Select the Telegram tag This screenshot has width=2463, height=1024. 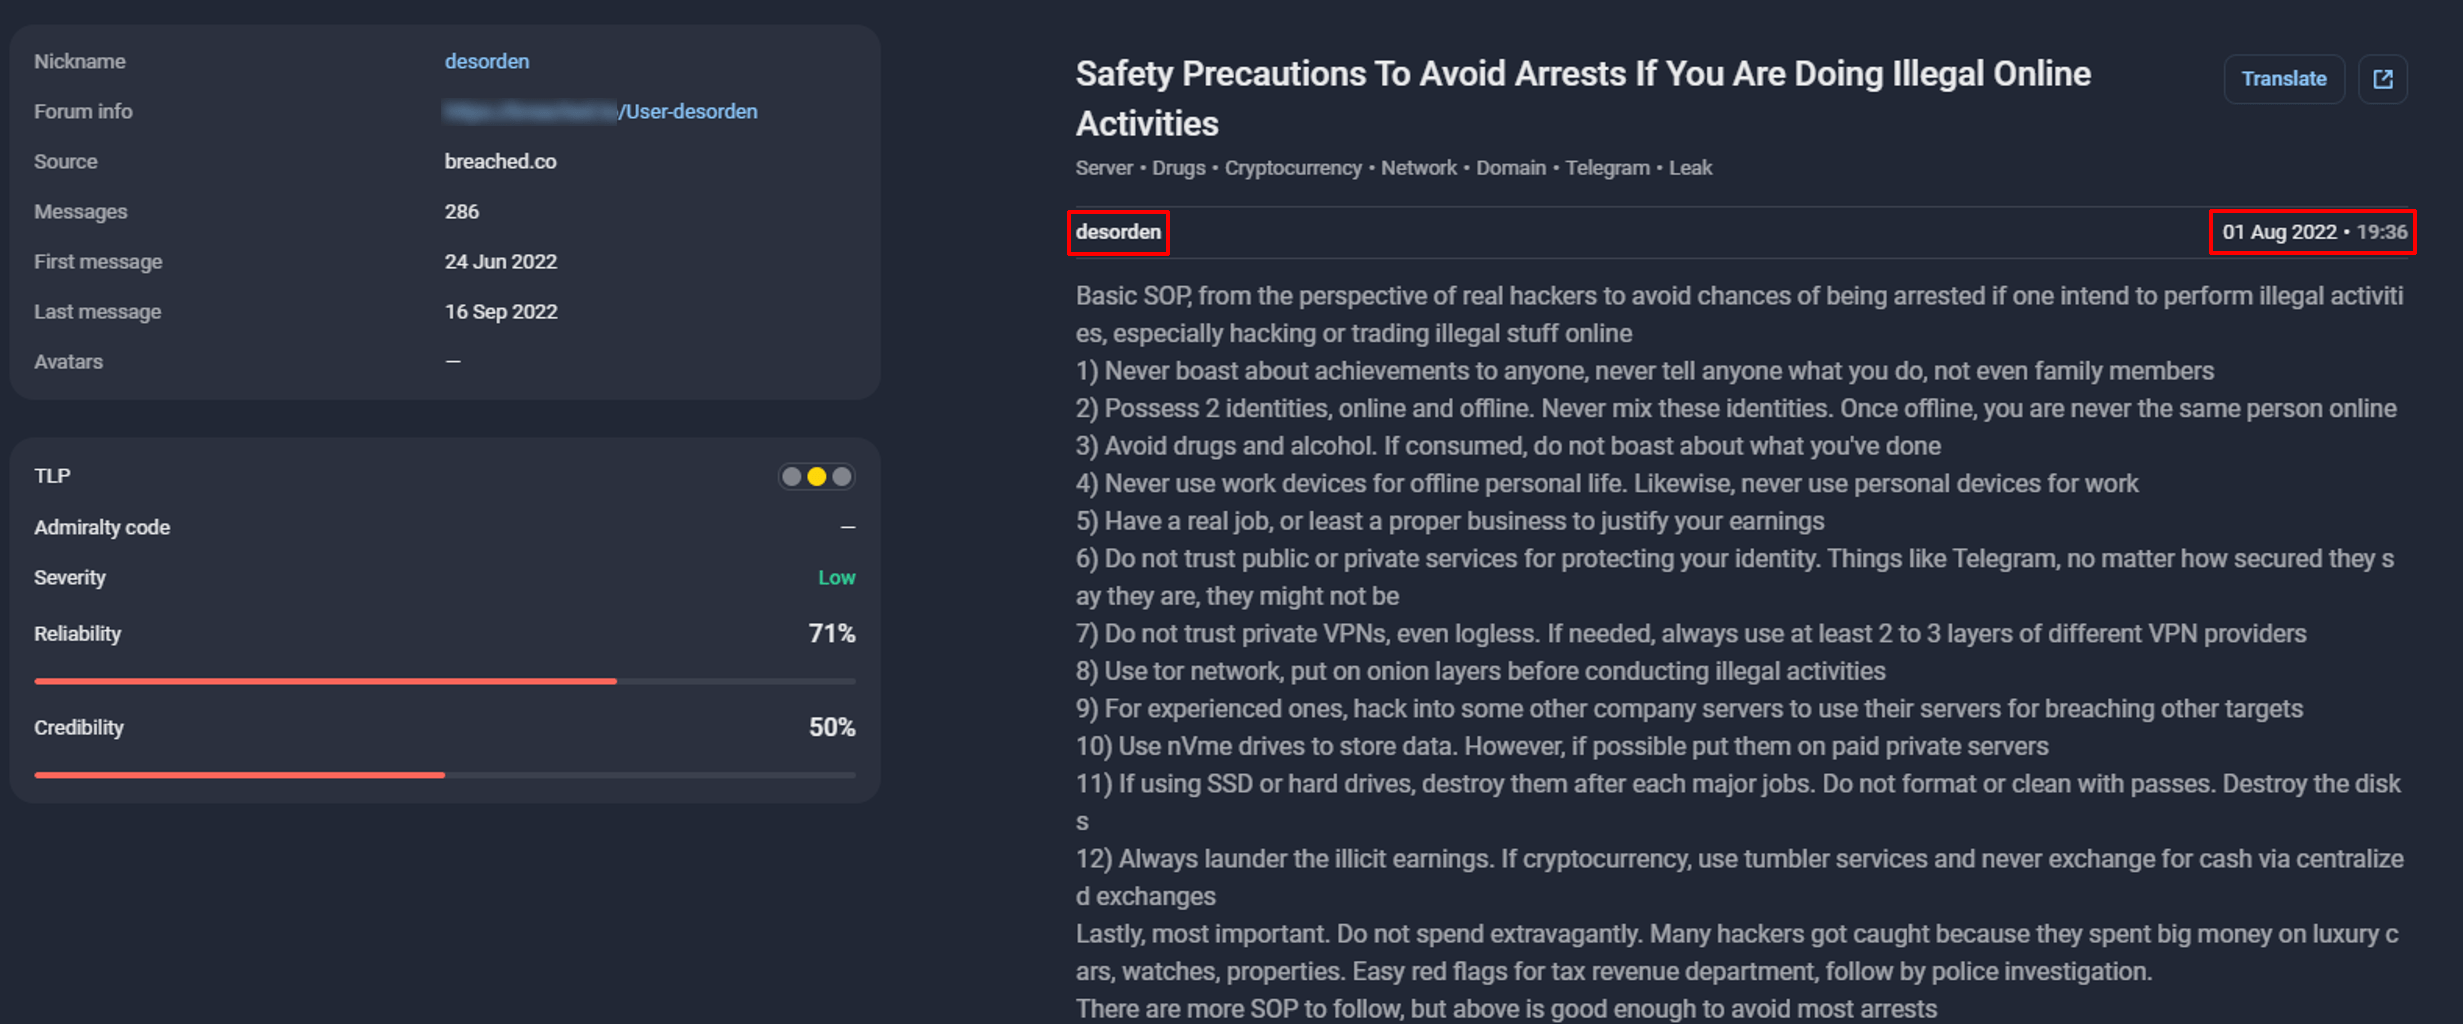click(x=1607, y=167)
